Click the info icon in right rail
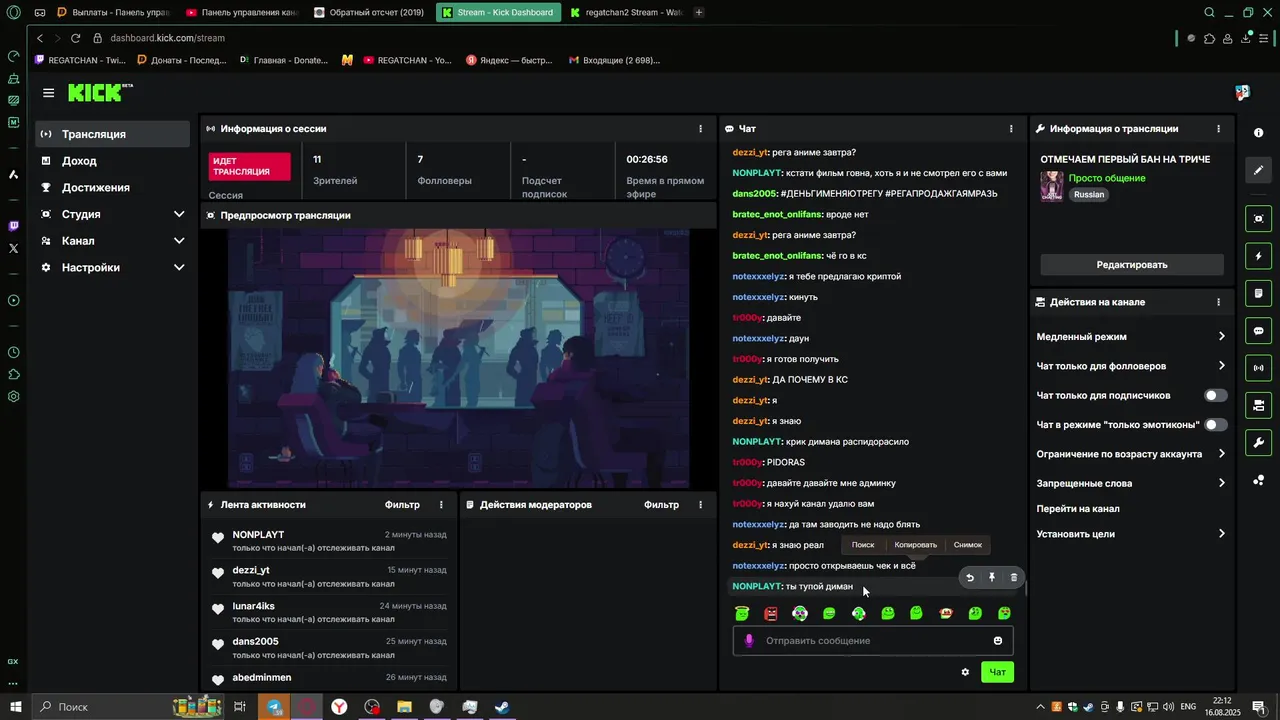The image size is (1280, 720). [1258, 133]
